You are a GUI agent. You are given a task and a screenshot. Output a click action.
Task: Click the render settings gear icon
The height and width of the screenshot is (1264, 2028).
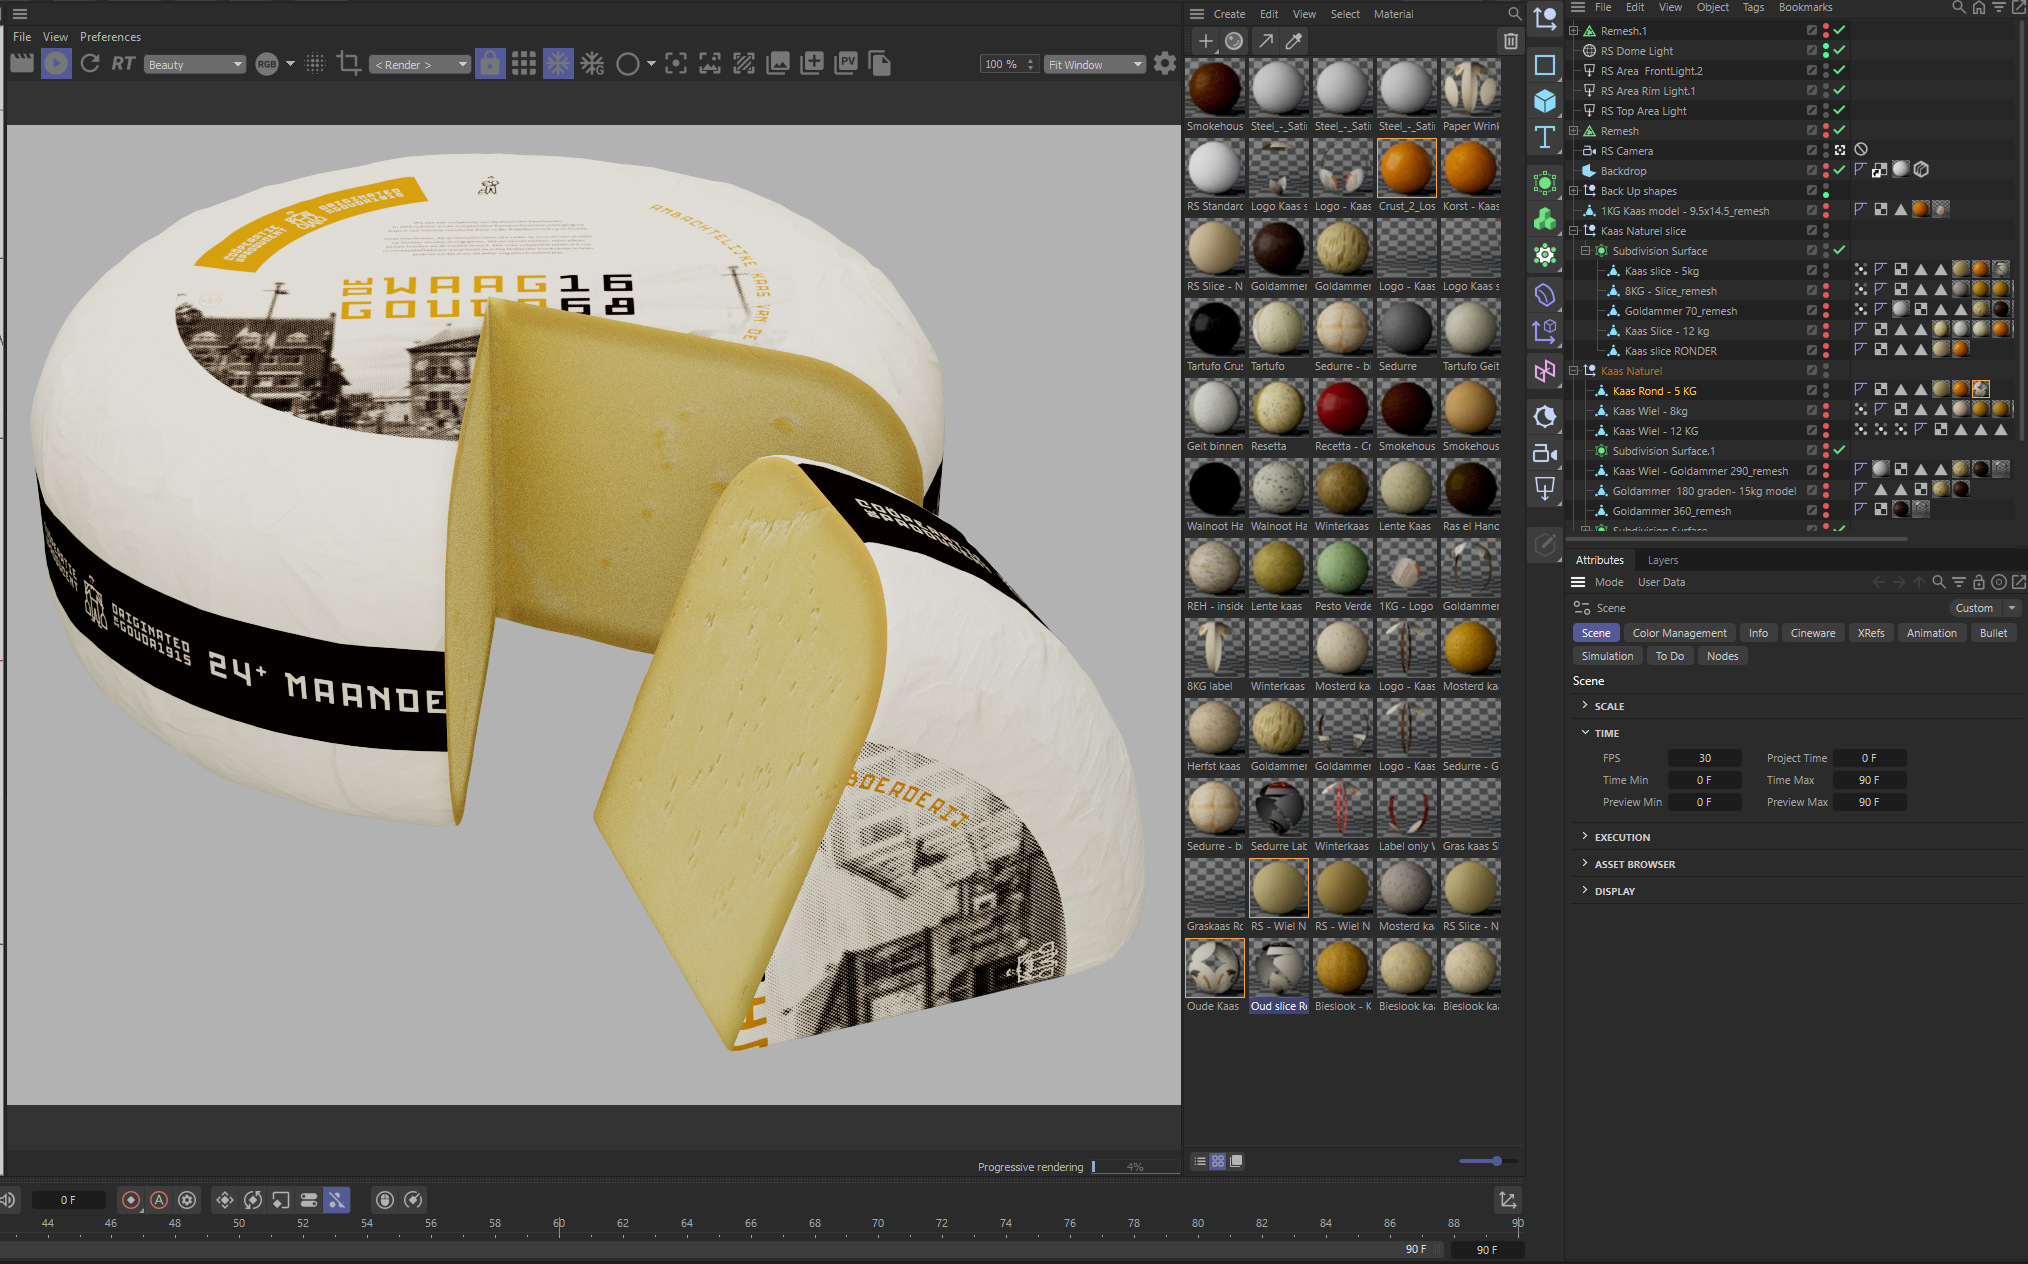[x=1165, y=64]
